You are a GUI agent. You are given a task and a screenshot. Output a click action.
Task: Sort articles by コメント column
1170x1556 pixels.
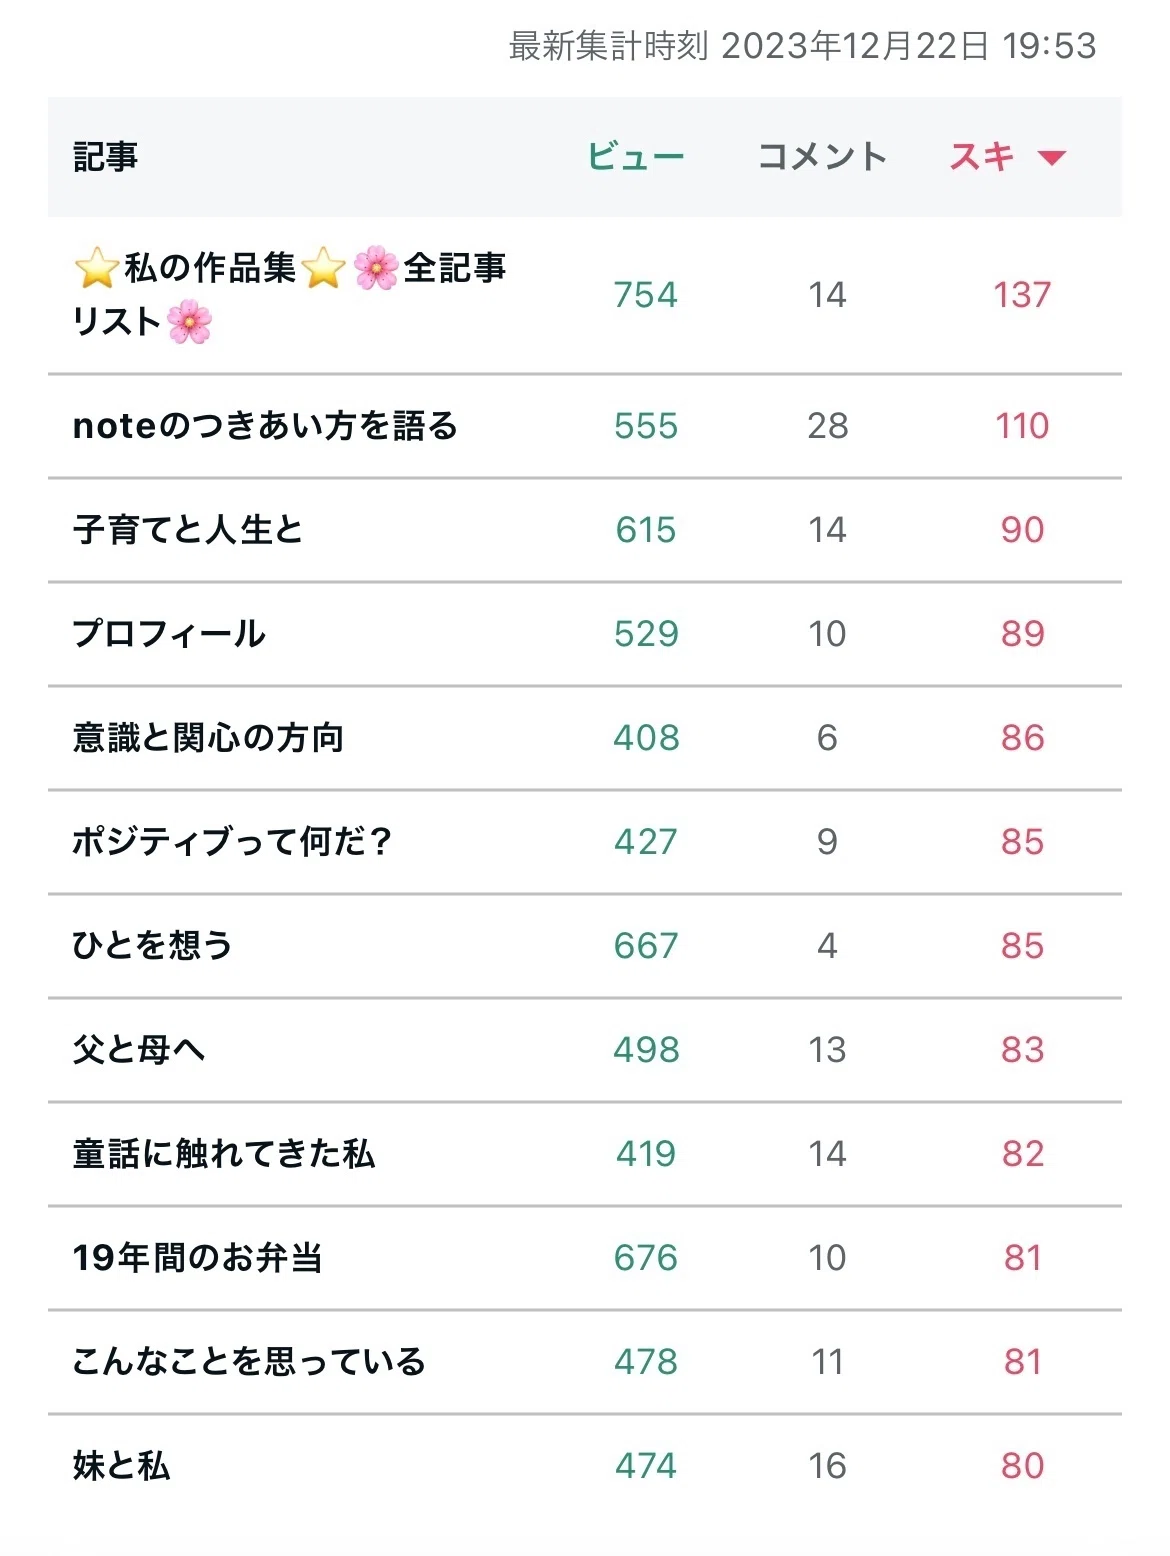(822, 157)
